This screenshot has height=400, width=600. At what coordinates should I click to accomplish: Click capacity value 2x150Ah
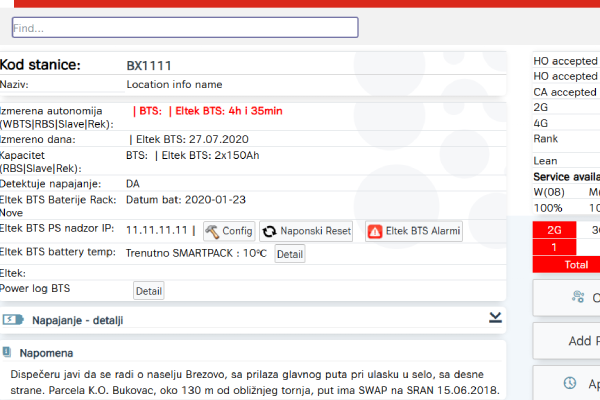235,155
